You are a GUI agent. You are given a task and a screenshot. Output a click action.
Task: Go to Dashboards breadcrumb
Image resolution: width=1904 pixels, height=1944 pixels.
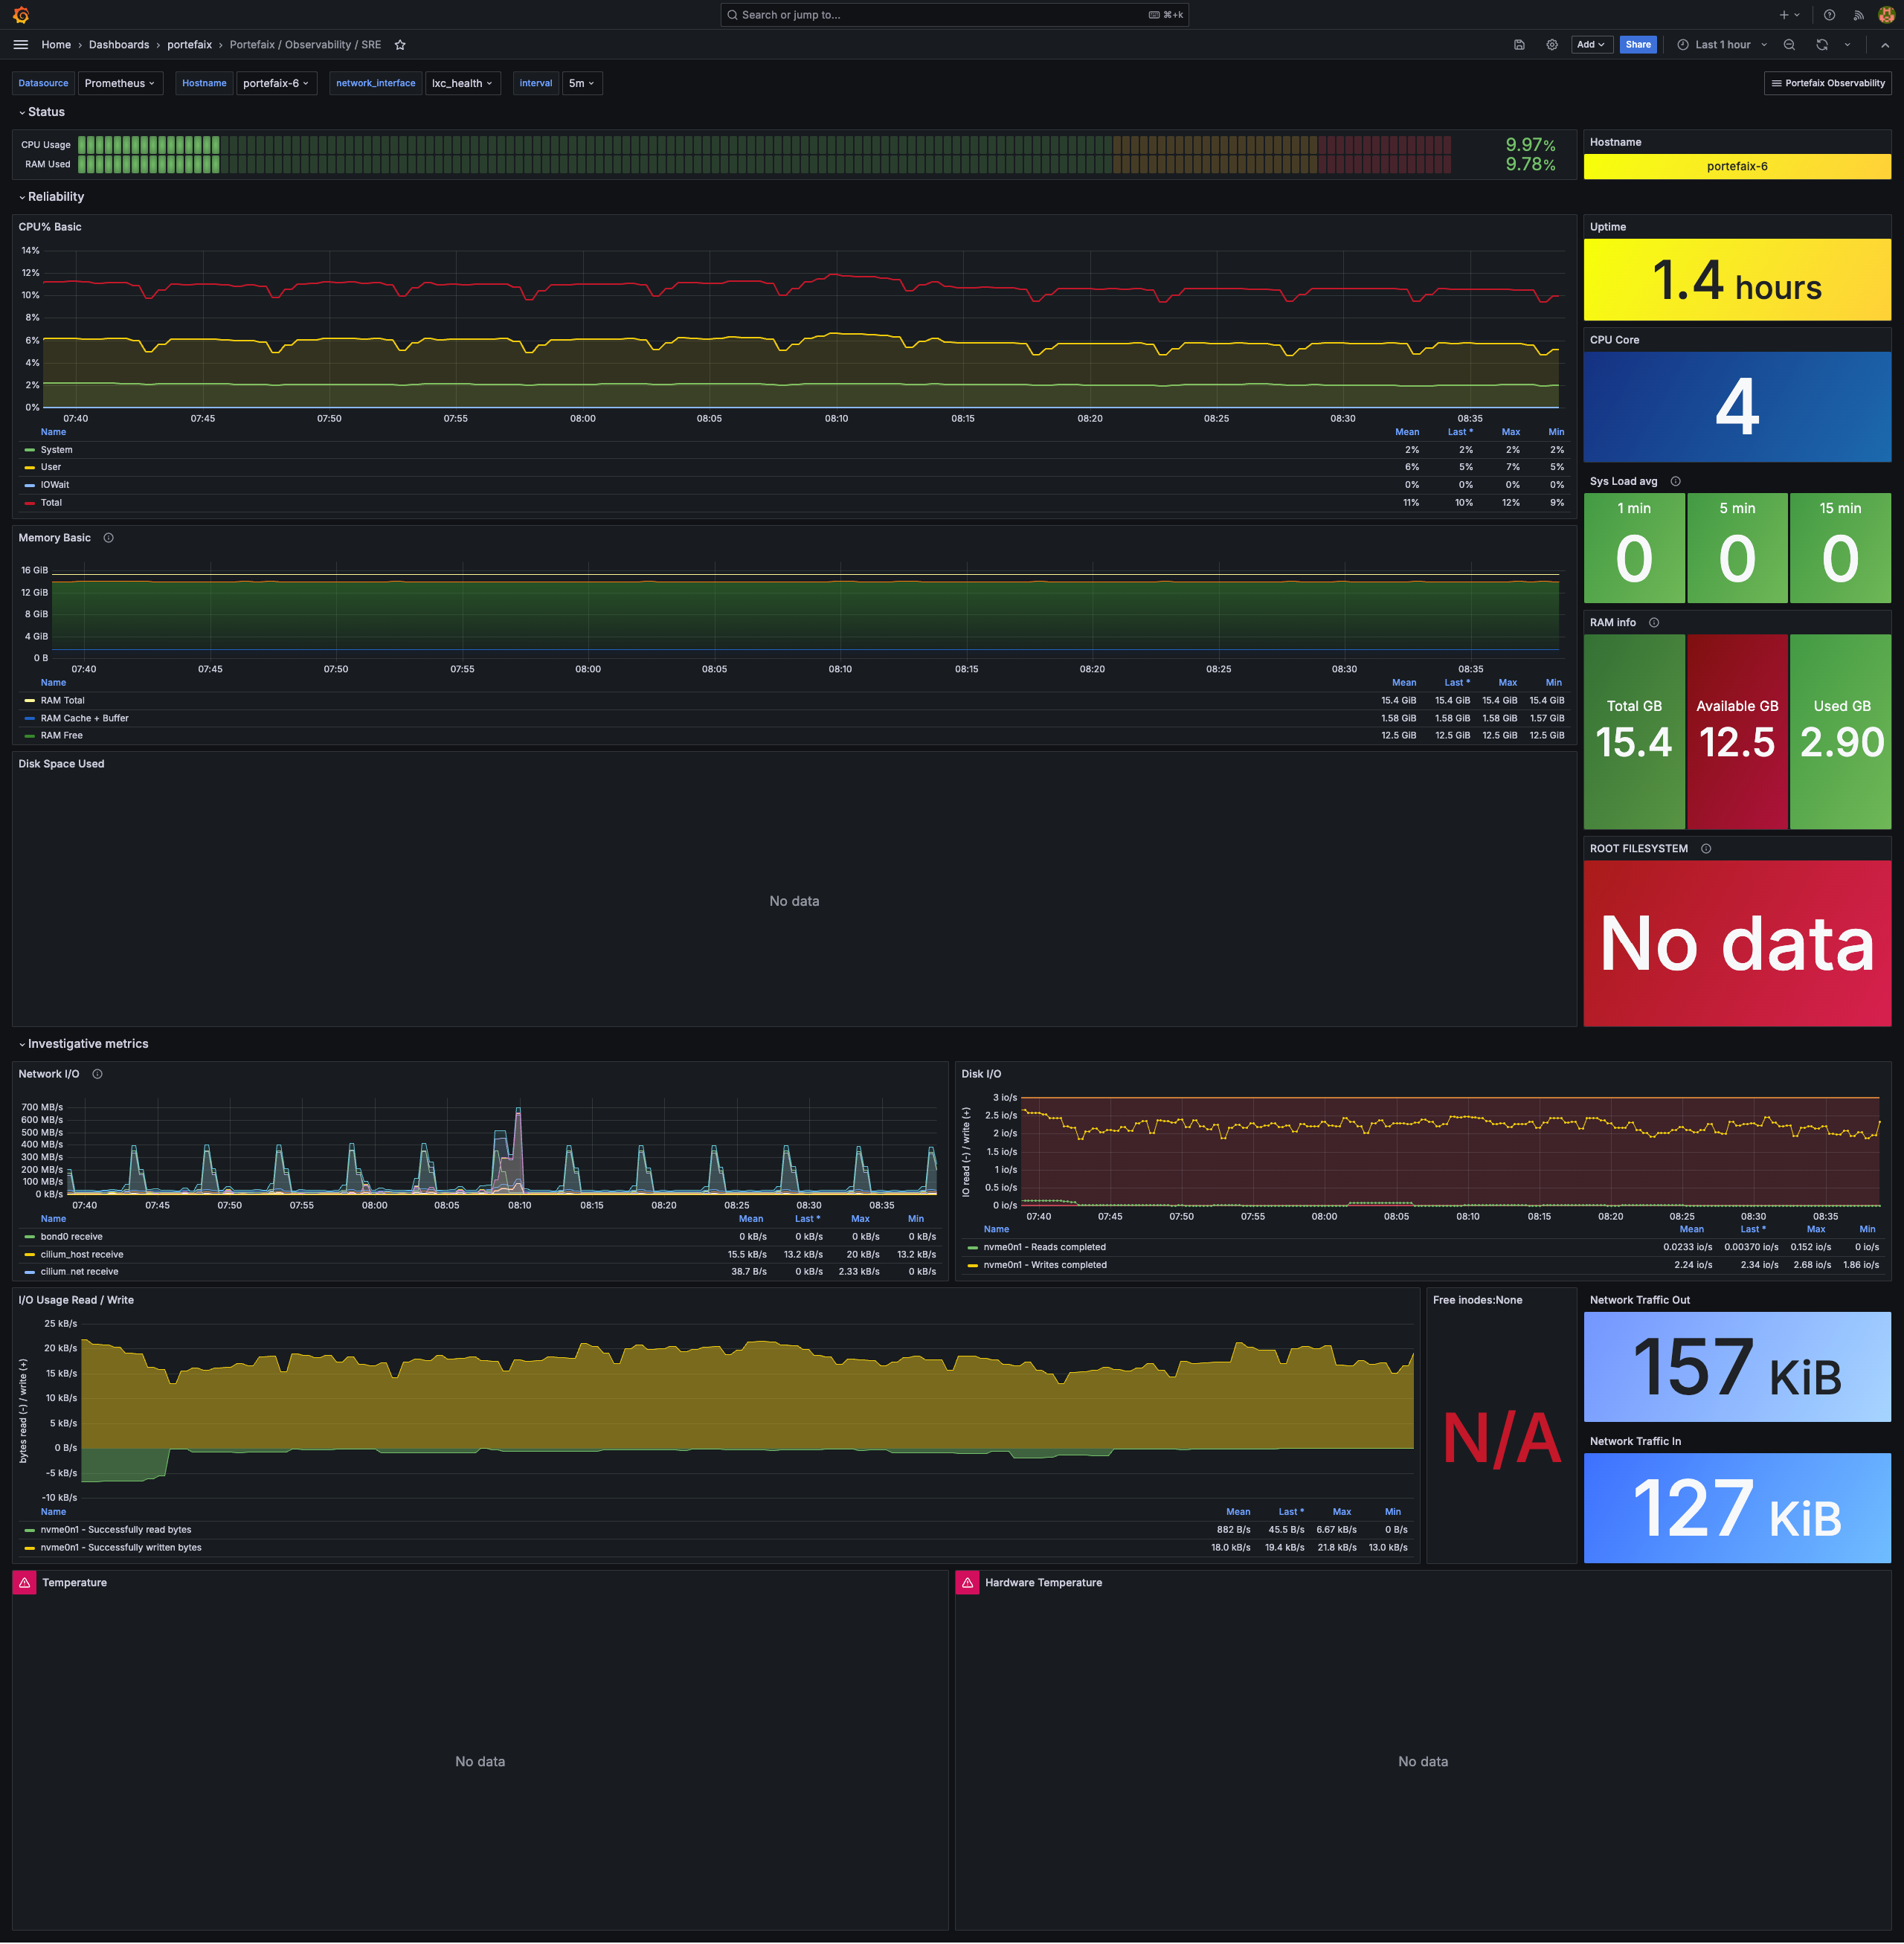(118, 45)
